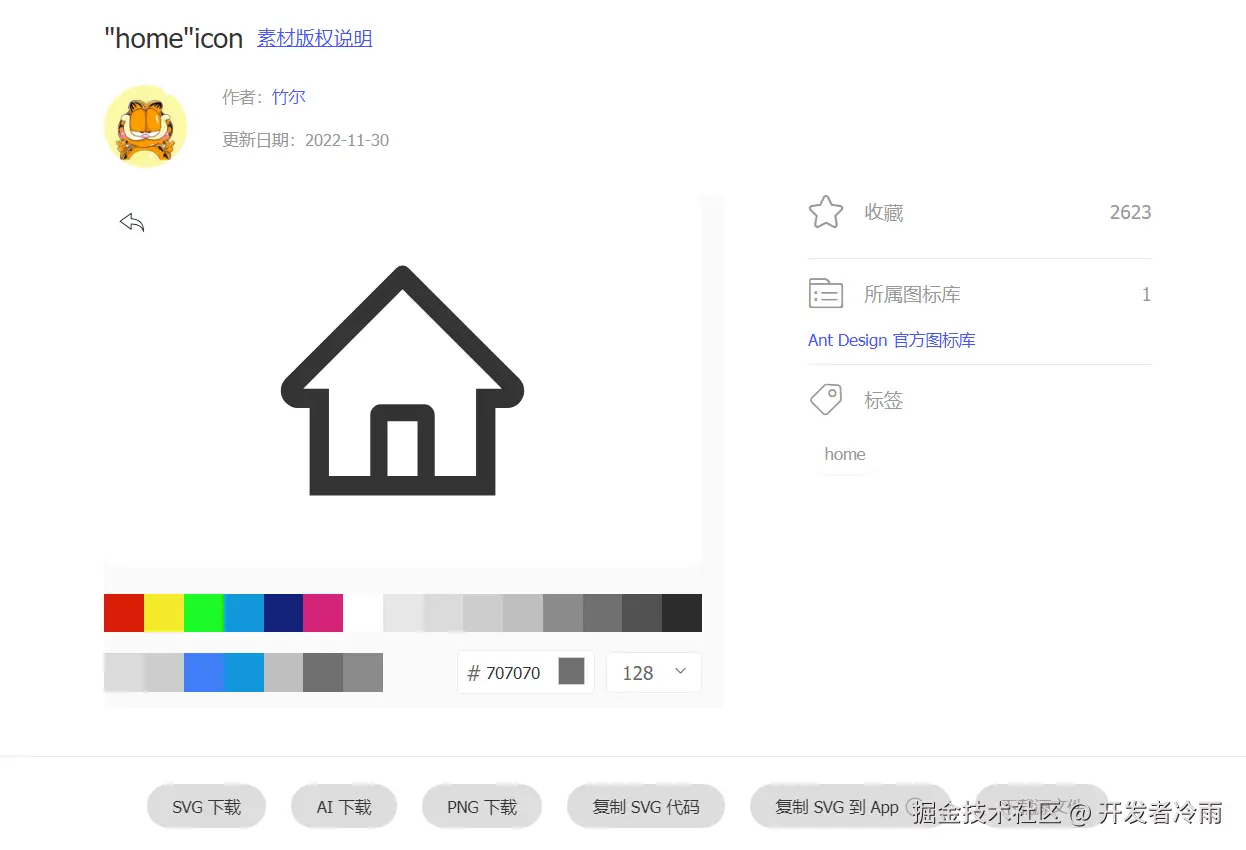
Task: Open author 竹尔's profile link
Action: (288, 97)
